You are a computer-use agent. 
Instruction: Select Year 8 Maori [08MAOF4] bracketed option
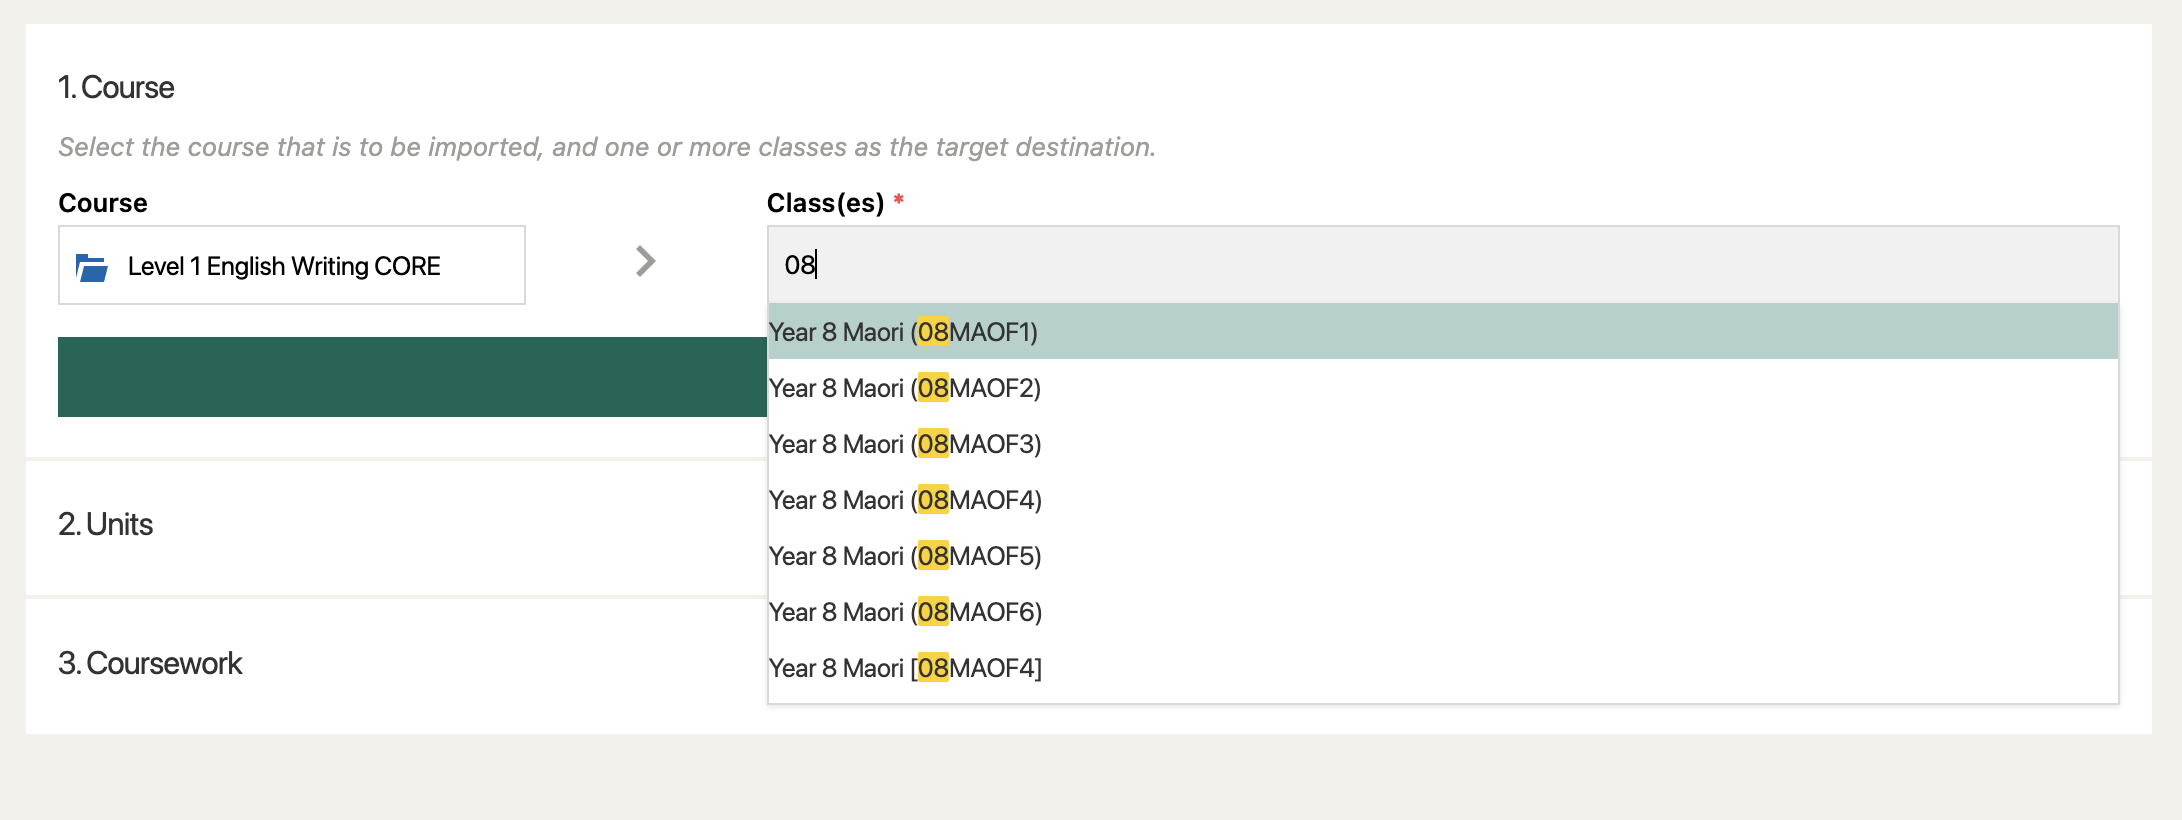click(x=1442, y=668)
